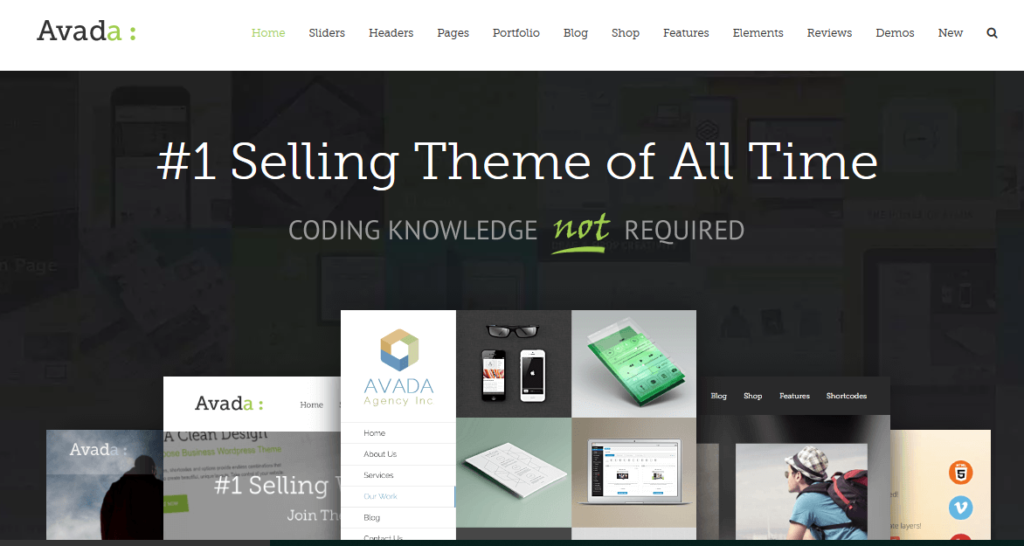1024x546 pixels.
Task: Go to the Blog menu item
Action: pyautogui.click(x=575, y=33)
